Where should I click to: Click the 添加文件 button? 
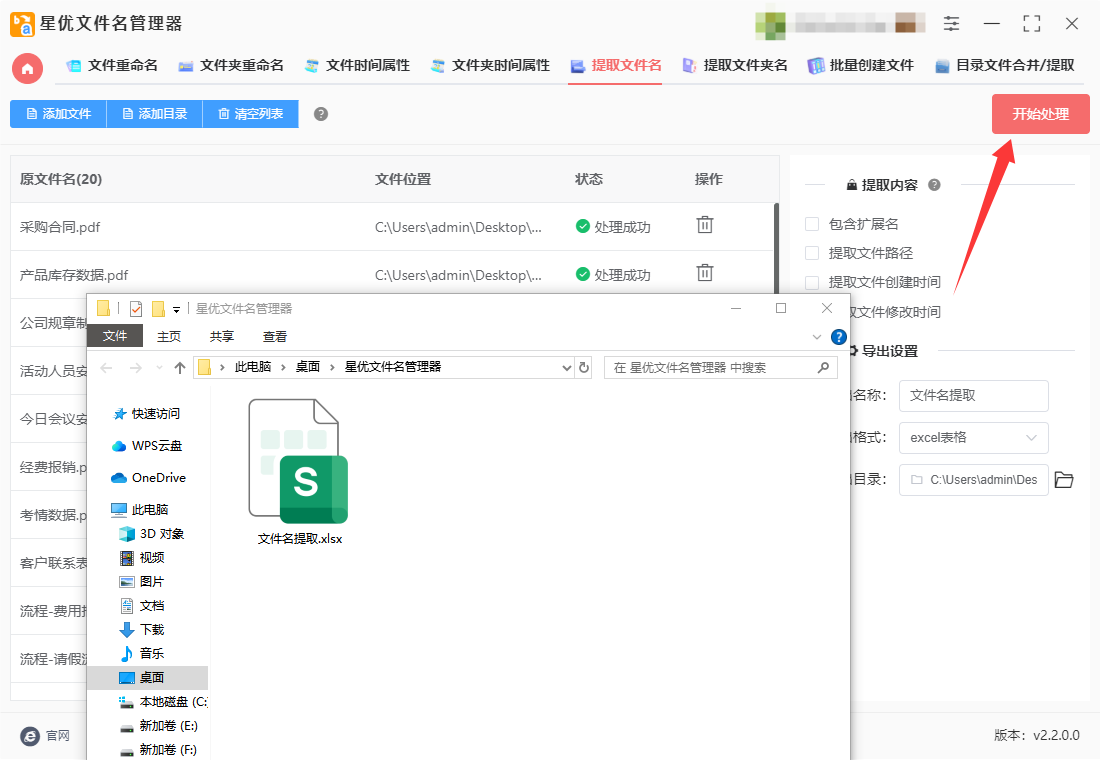pos(58,114)
